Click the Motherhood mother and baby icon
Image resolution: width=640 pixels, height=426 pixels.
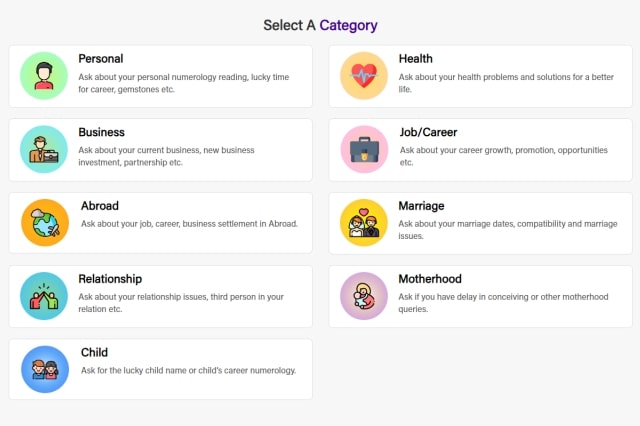pyautogui.click(x=364, y=295)
